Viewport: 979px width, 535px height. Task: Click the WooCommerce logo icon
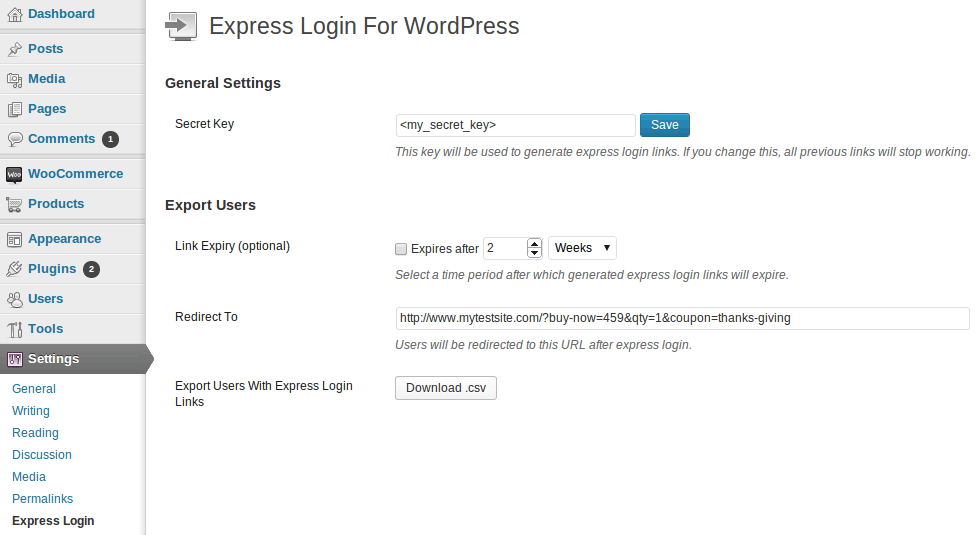tap(14, 174)
